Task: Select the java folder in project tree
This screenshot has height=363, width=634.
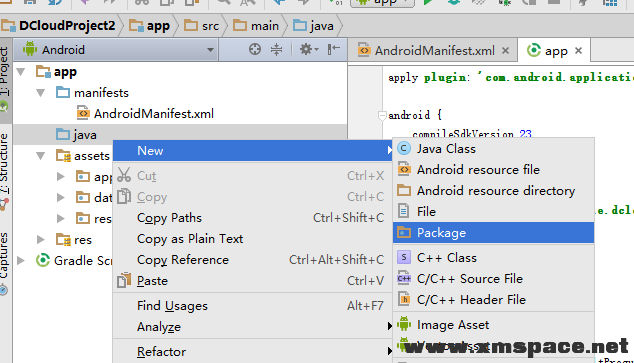Action: pyautogui.click(x=85, y=135)
